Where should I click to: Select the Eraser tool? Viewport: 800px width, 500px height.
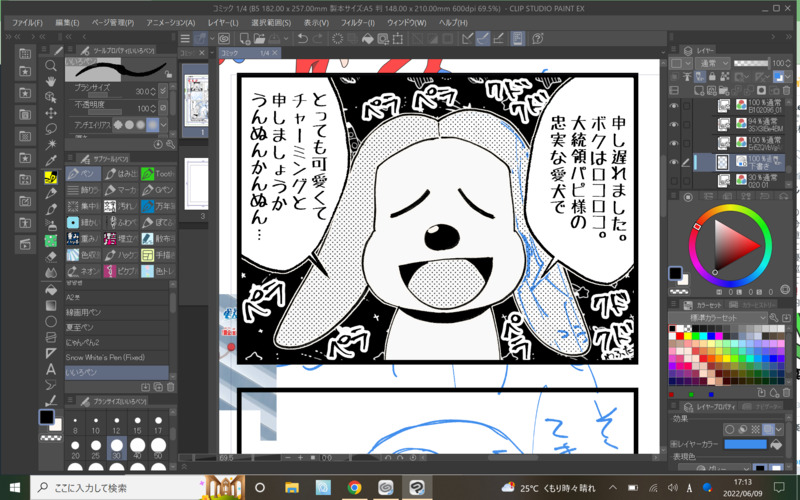click(51, 257)
